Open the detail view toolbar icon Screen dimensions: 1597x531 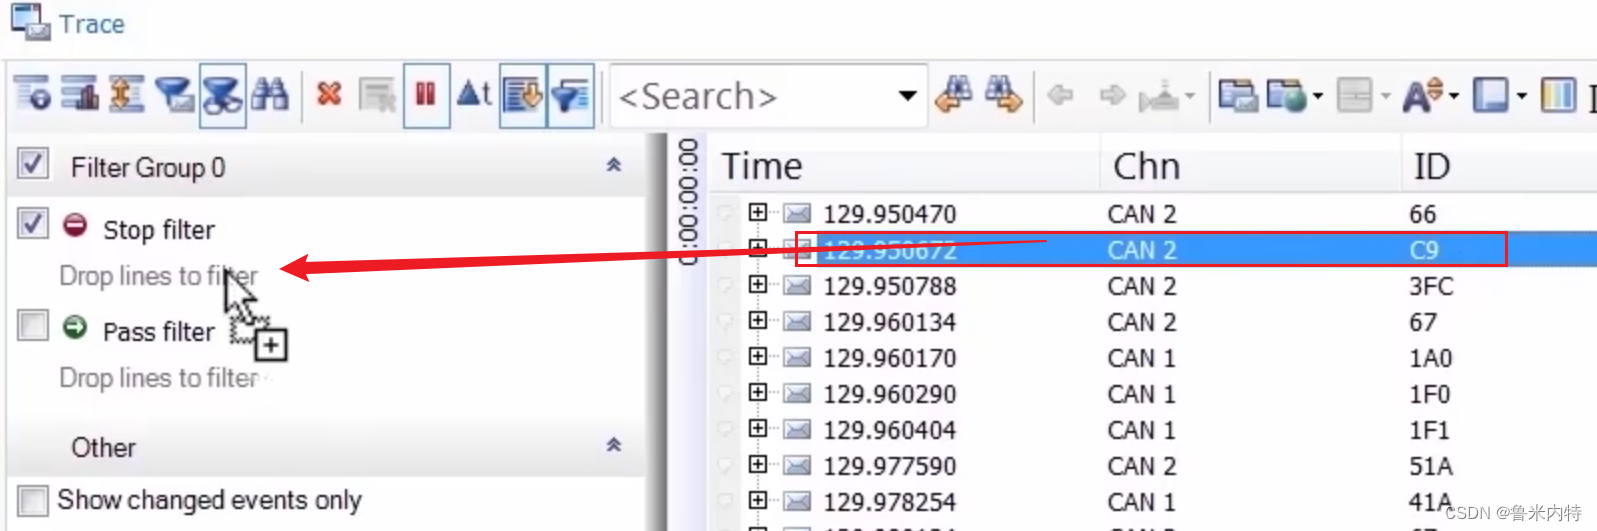33,95
